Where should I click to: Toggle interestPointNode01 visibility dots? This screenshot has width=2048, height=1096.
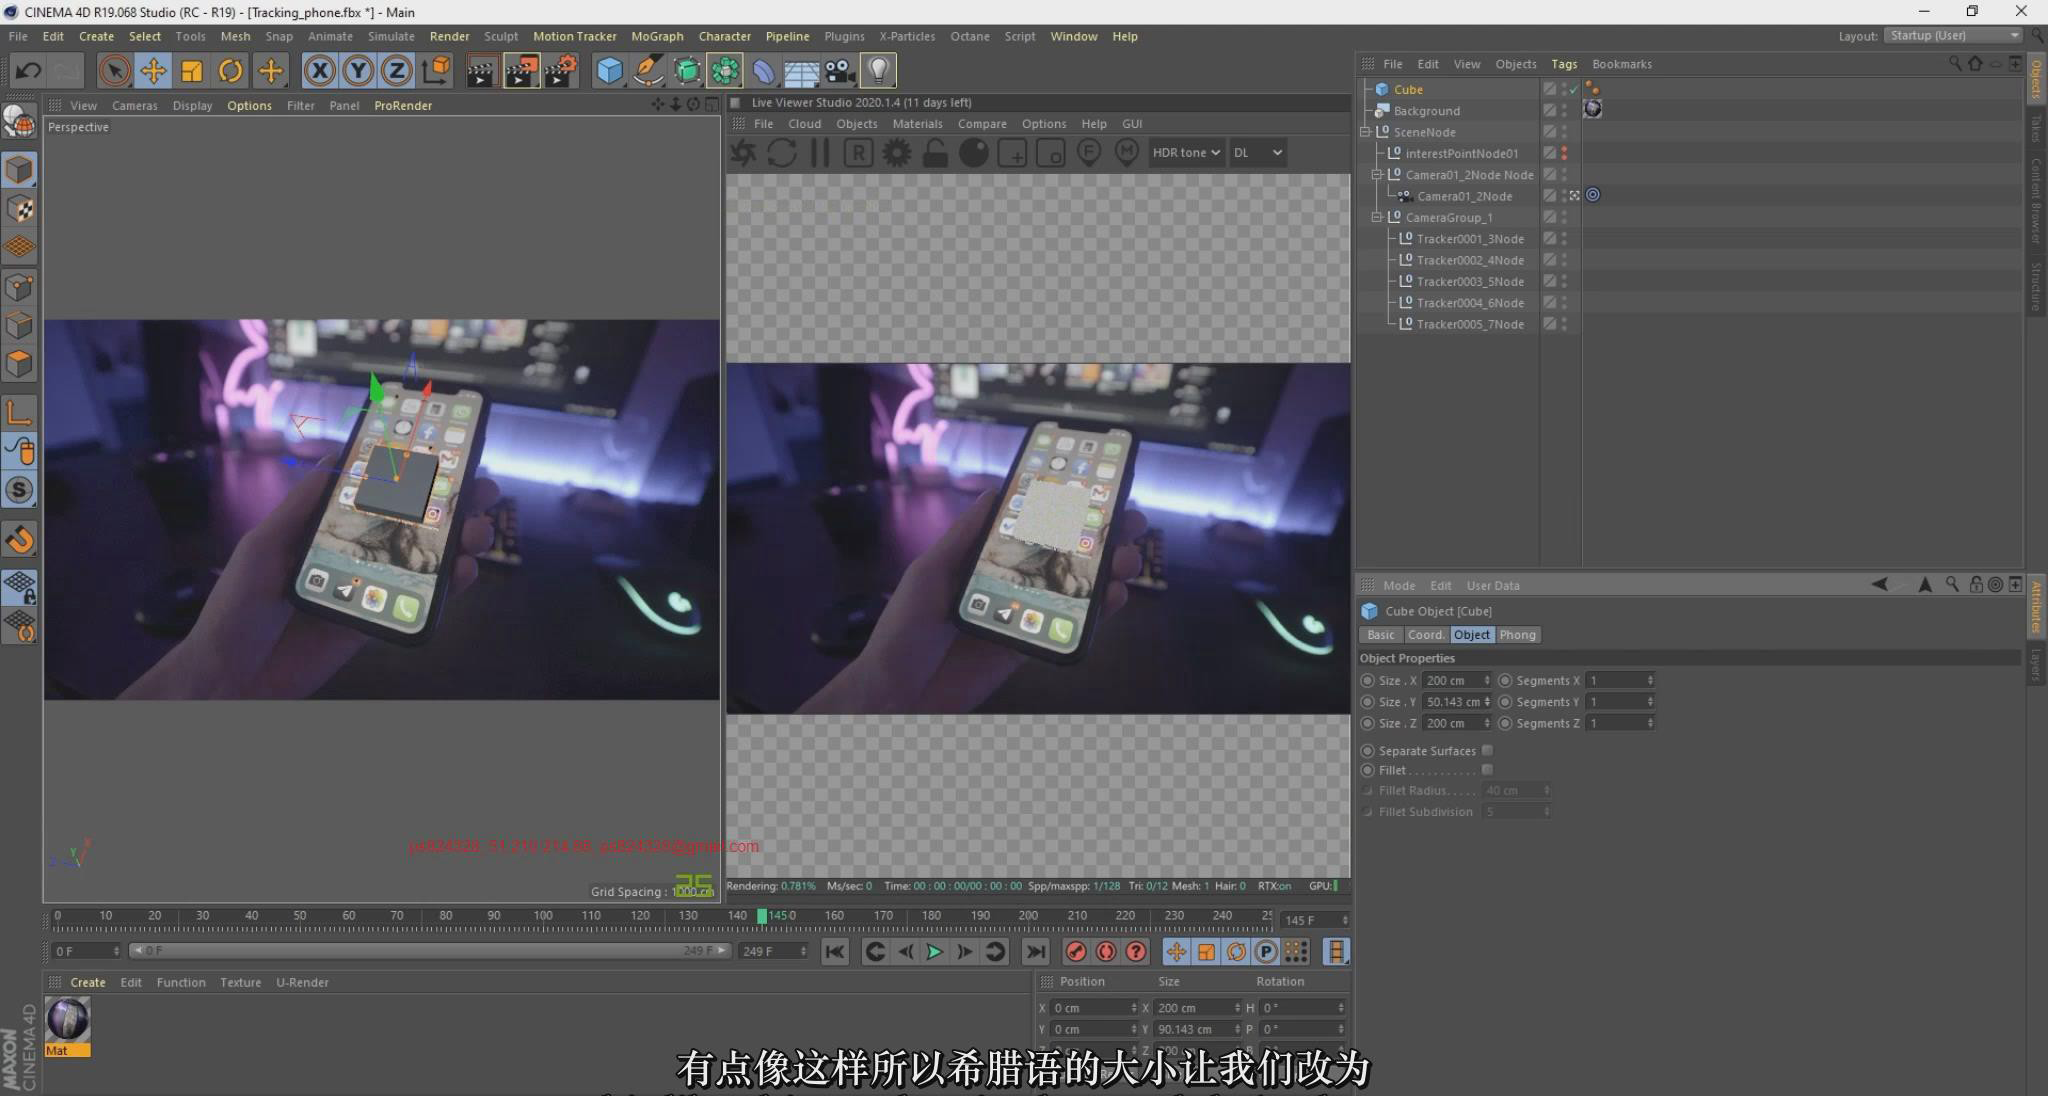point(1564,153)
